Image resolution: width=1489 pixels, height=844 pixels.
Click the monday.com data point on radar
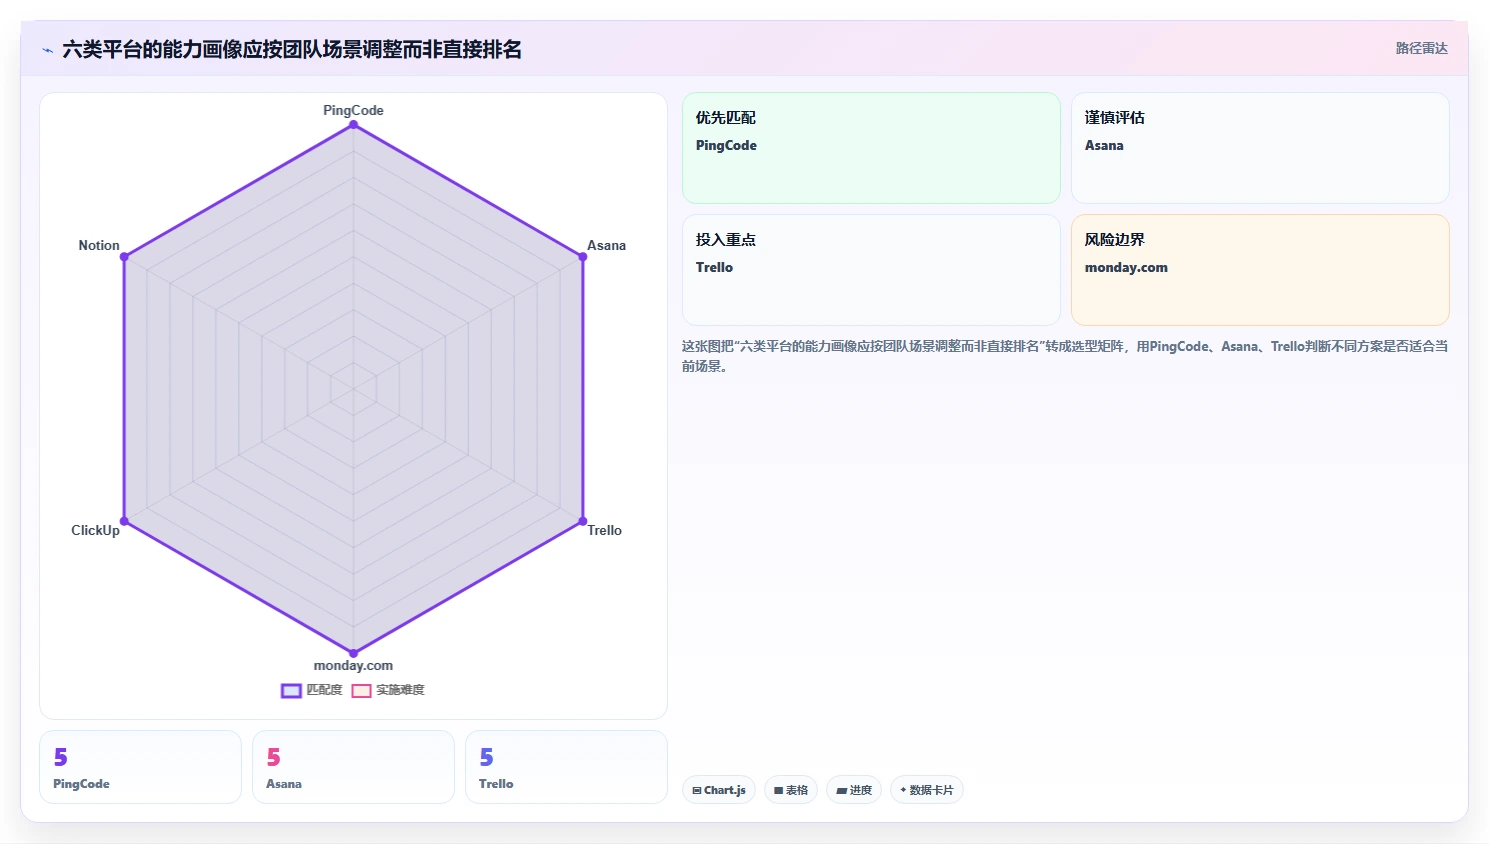tap(353, 653)
